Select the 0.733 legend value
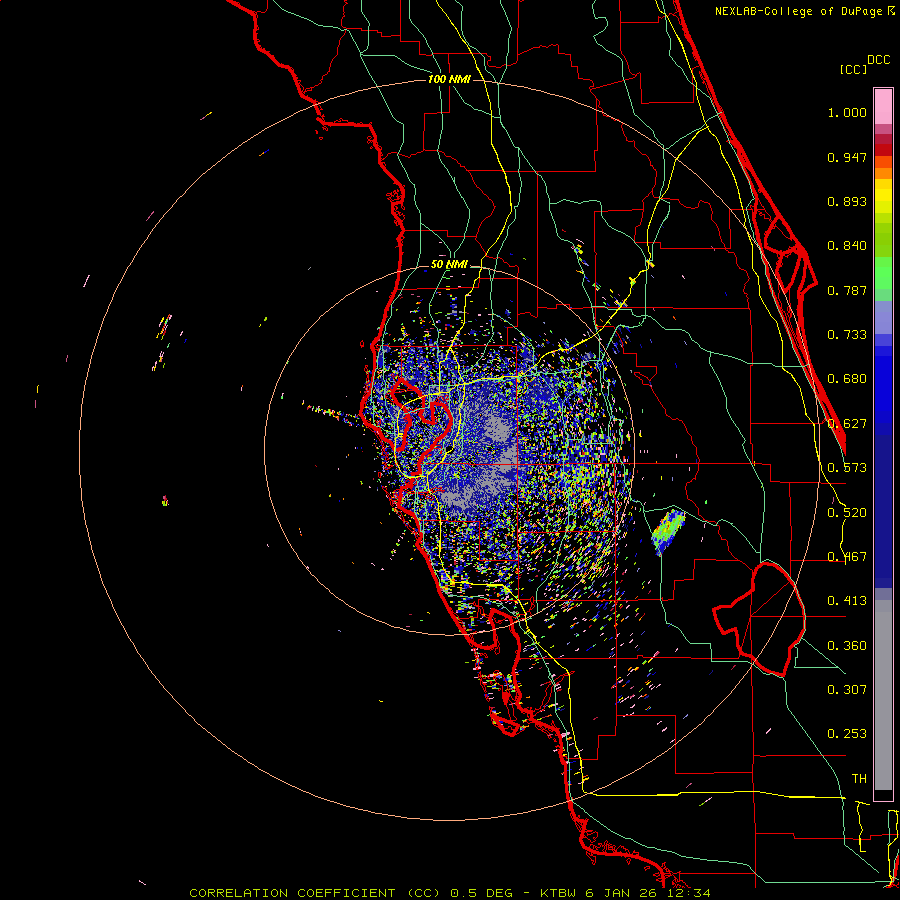Viewport: 900px width, 900px height. [847, 335]
